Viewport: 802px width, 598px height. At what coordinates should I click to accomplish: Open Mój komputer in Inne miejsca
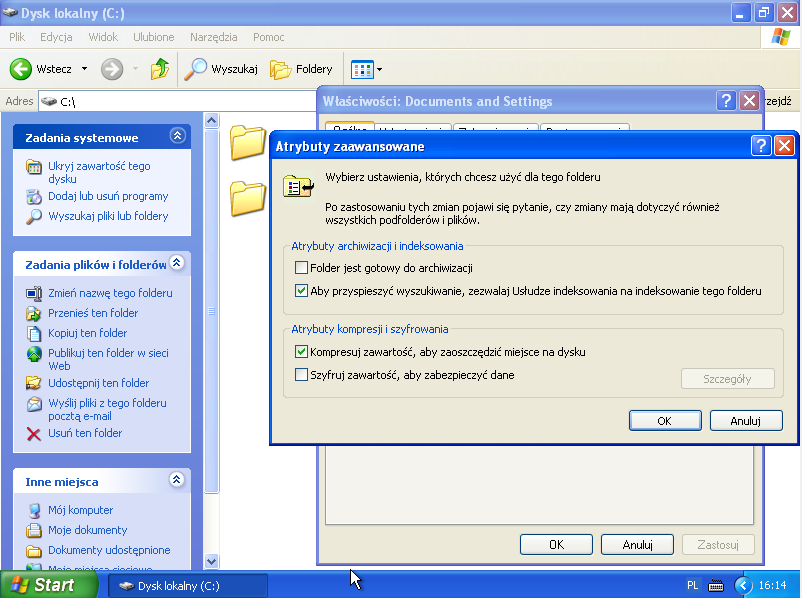click(x=80, y=510)
